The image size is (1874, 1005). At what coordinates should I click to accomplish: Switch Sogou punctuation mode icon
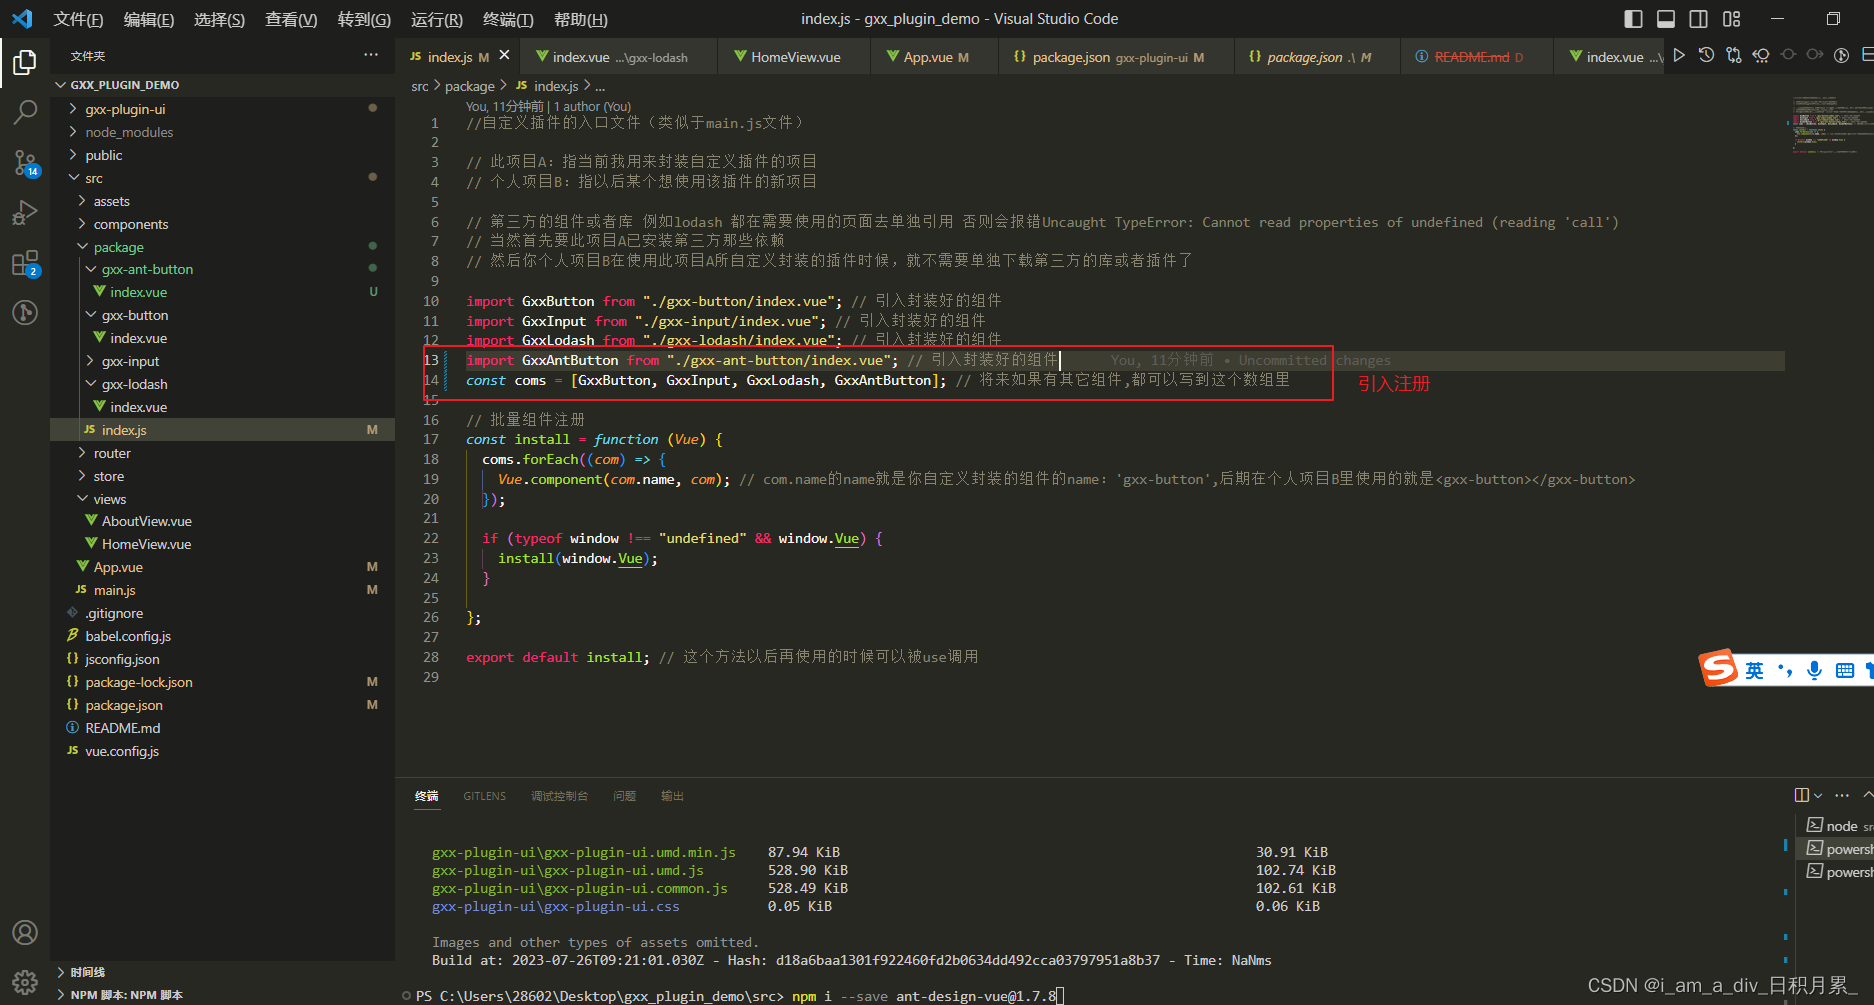tap(1785, 670)
